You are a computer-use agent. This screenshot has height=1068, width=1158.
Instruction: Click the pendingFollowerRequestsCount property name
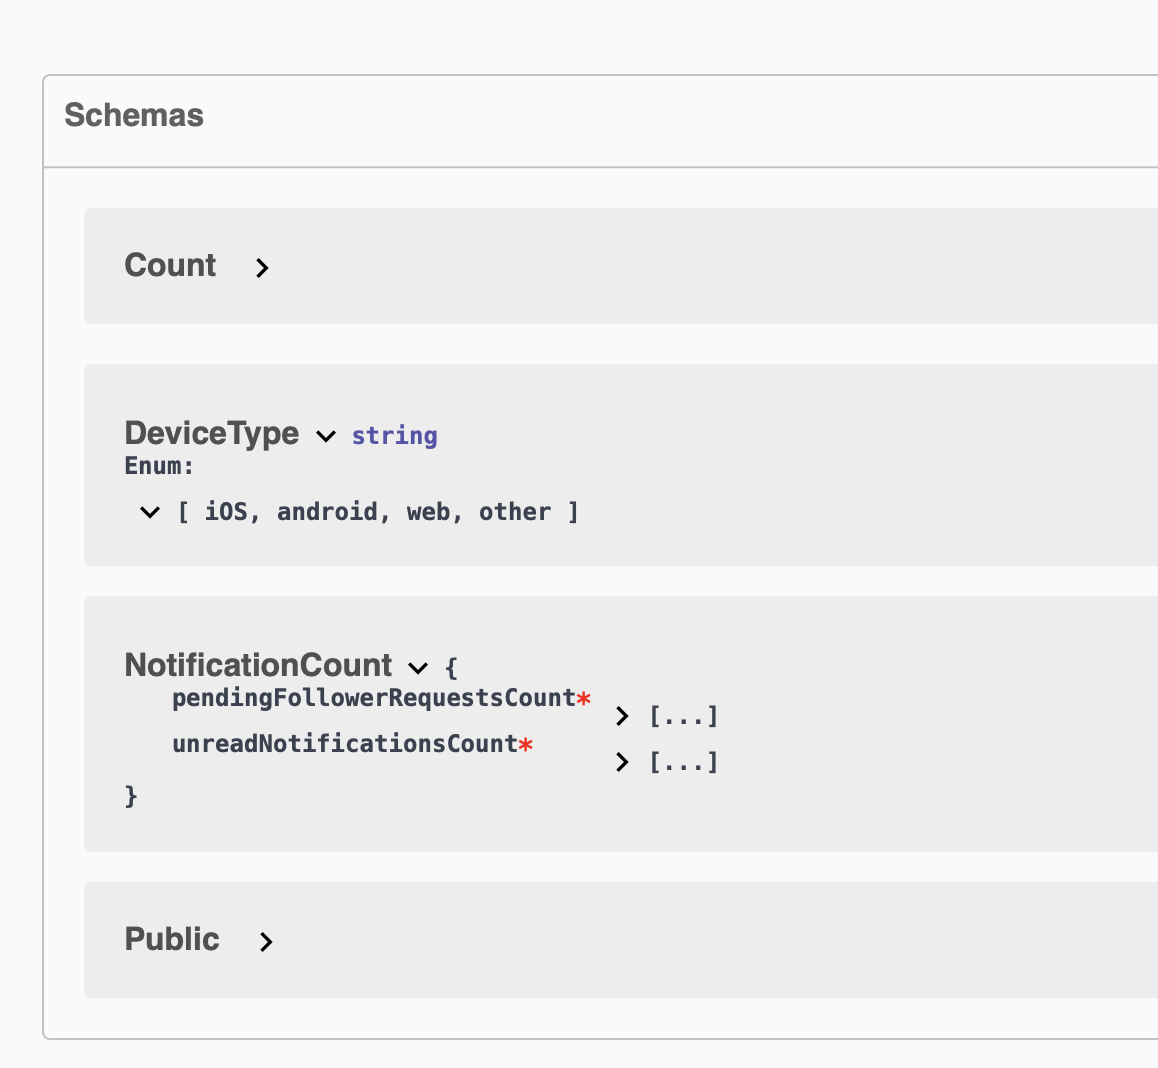pyautogui.click(x=374, y=698)
